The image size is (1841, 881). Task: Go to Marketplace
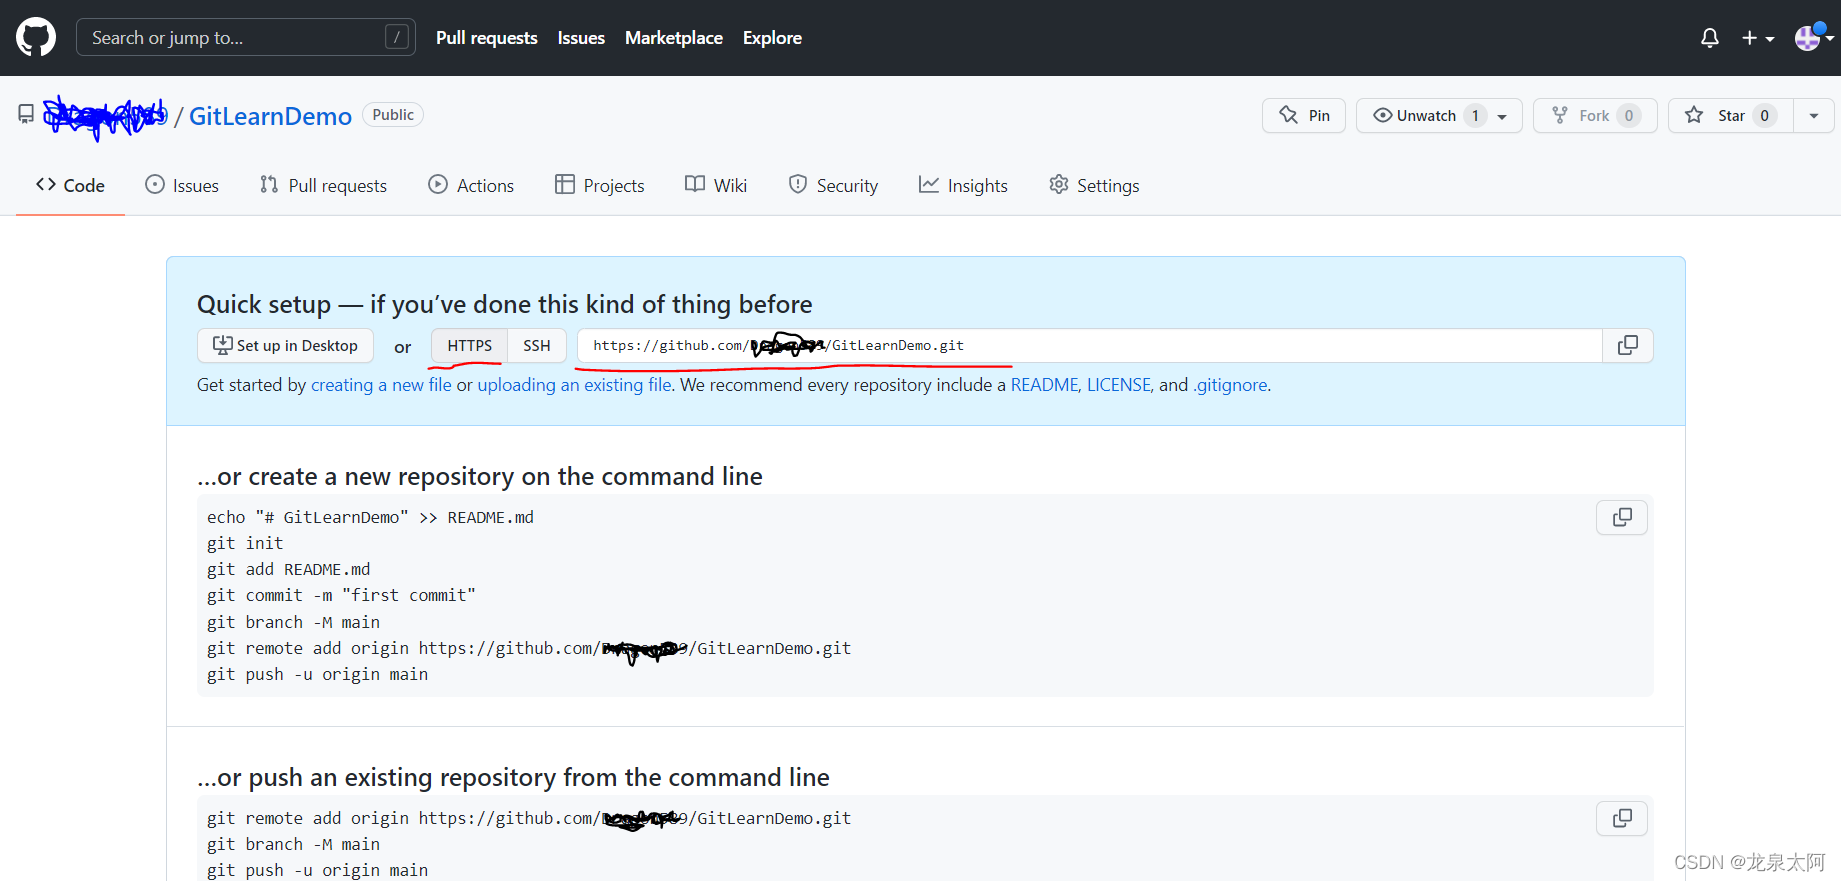pos(674,38)
